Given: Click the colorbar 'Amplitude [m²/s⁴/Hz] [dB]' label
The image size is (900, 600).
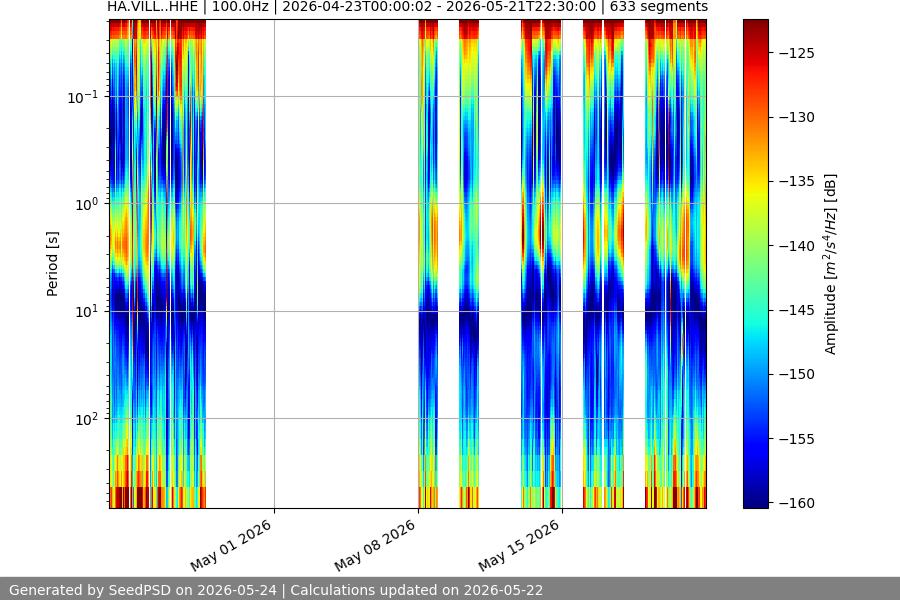Looking at the screenshot, I should [831, 264].
